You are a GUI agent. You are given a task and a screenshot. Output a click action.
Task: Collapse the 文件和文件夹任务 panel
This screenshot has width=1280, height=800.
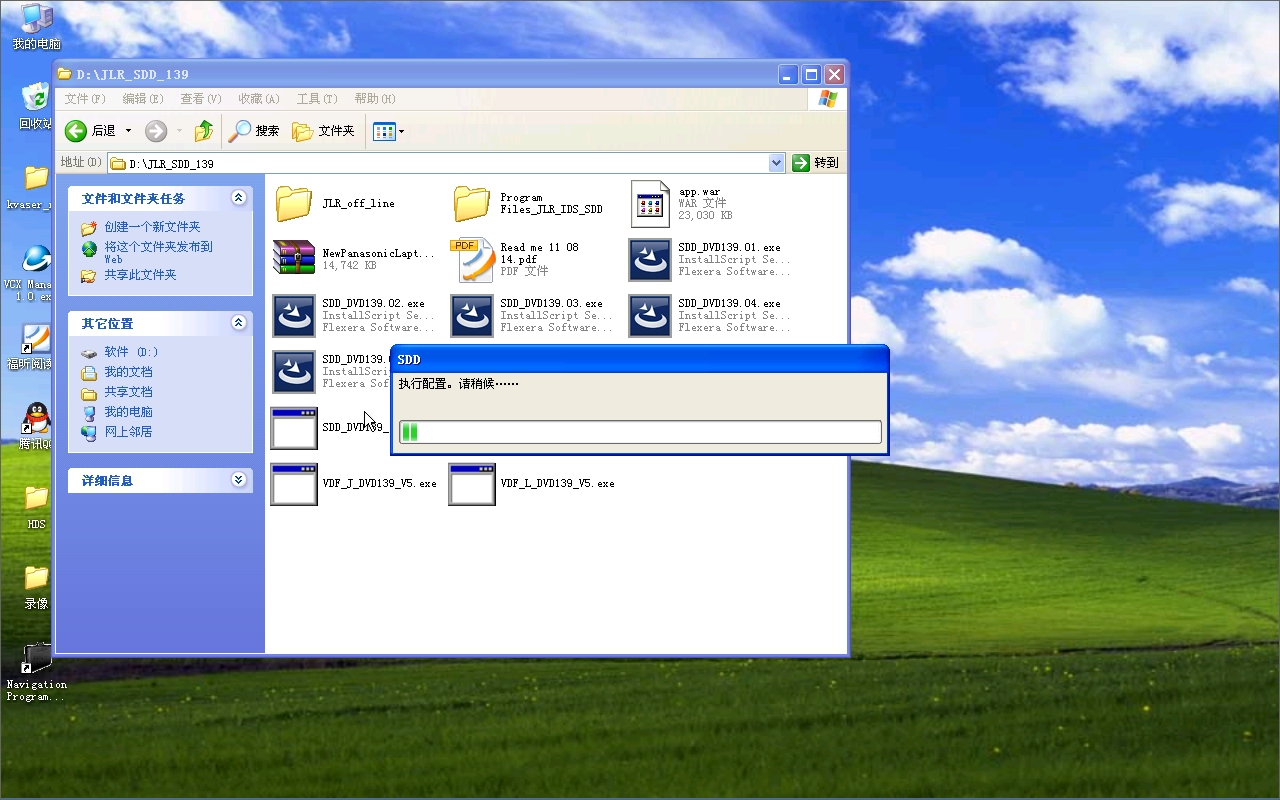tap(238, 198)
